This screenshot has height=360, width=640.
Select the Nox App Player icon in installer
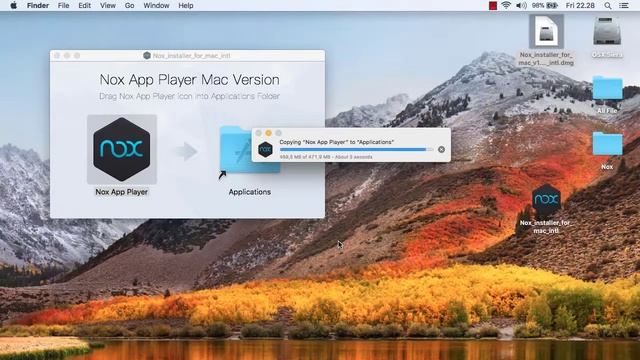[x=122, y=149]
